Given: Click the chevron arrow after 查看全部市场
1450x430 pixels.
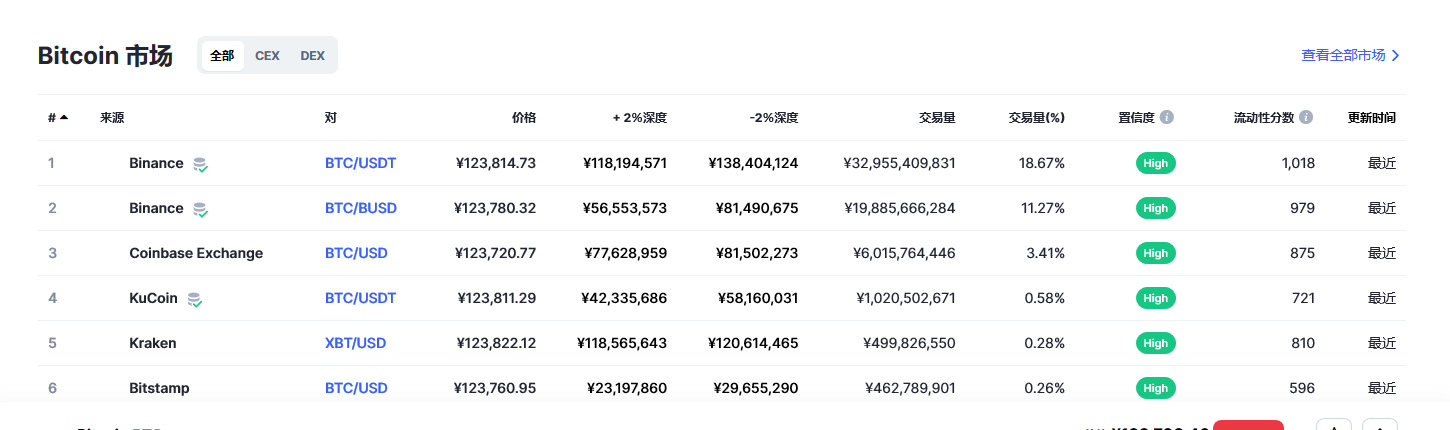Looking at the screenshot, I should [x=1396, y=56].
